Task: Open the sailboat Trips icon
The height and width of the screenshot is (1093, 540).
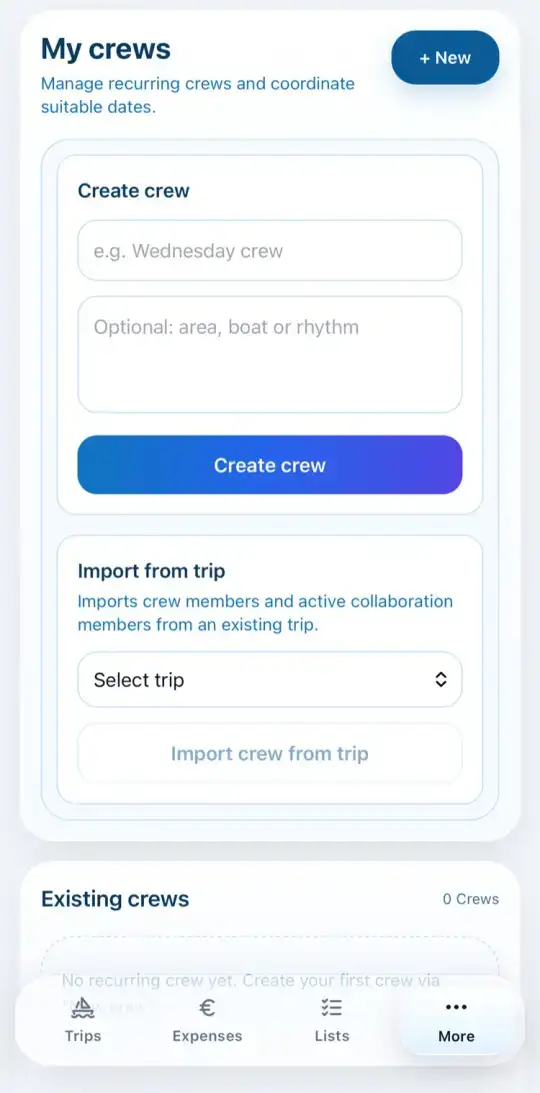Action: point(83,1007)
